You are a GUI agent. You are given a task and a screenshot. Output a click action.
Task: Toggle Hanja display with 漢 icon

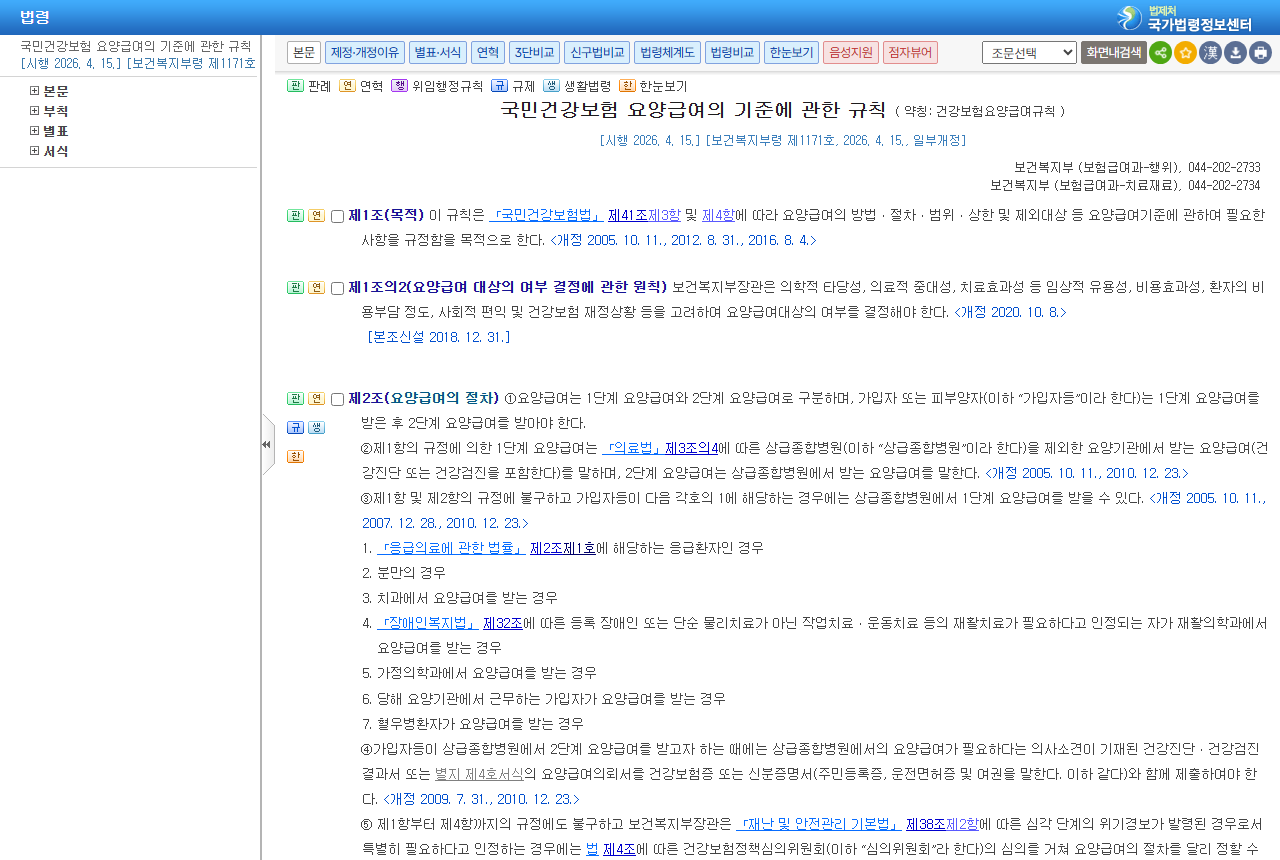1210,52
